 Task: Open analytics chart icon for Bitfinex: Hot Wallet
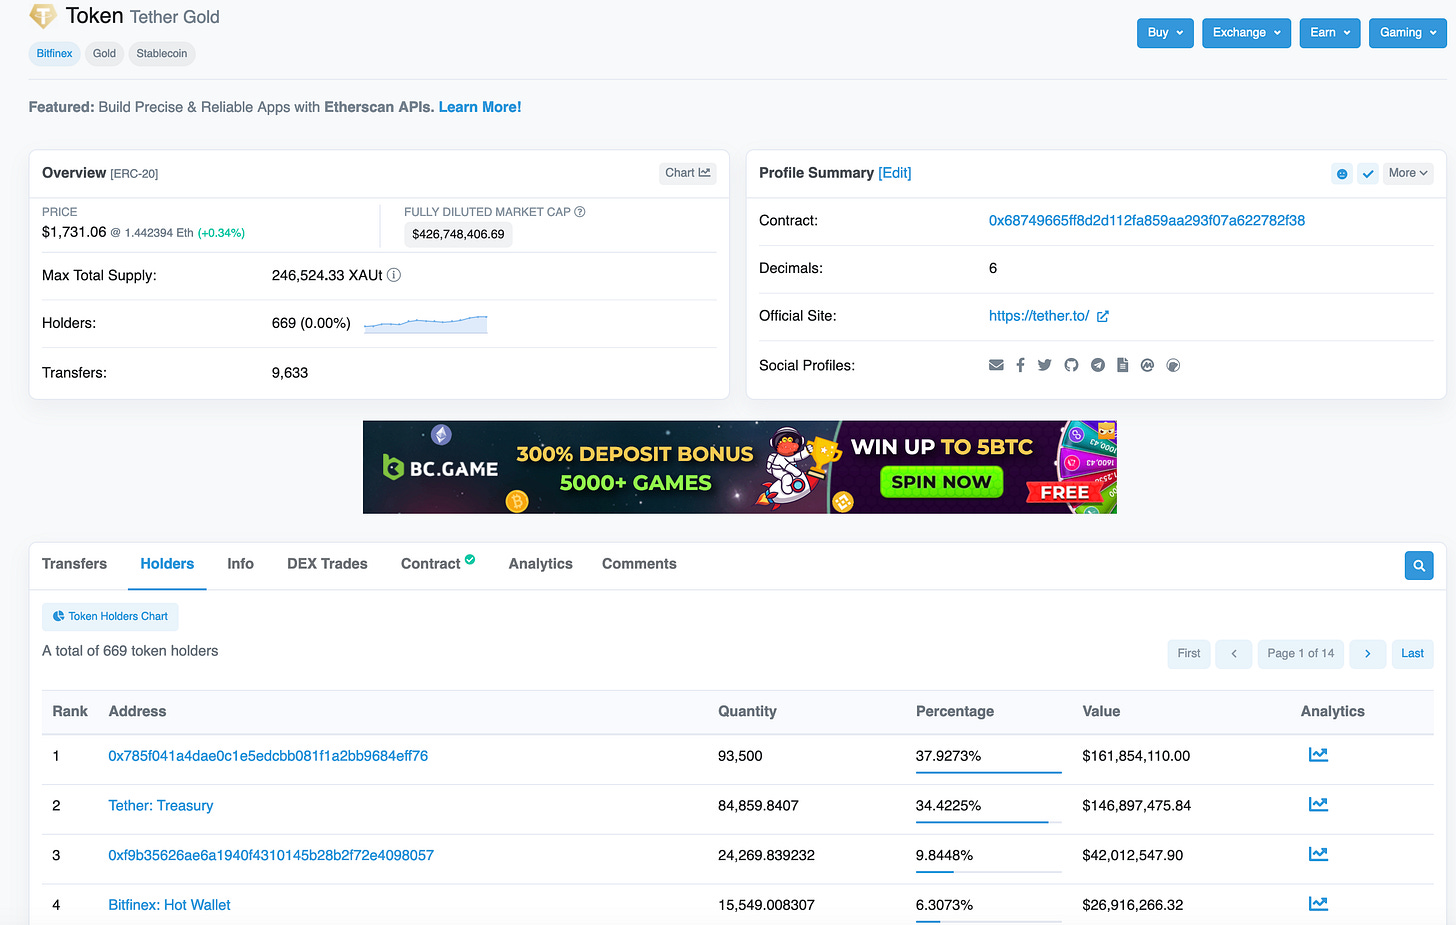1318,904
